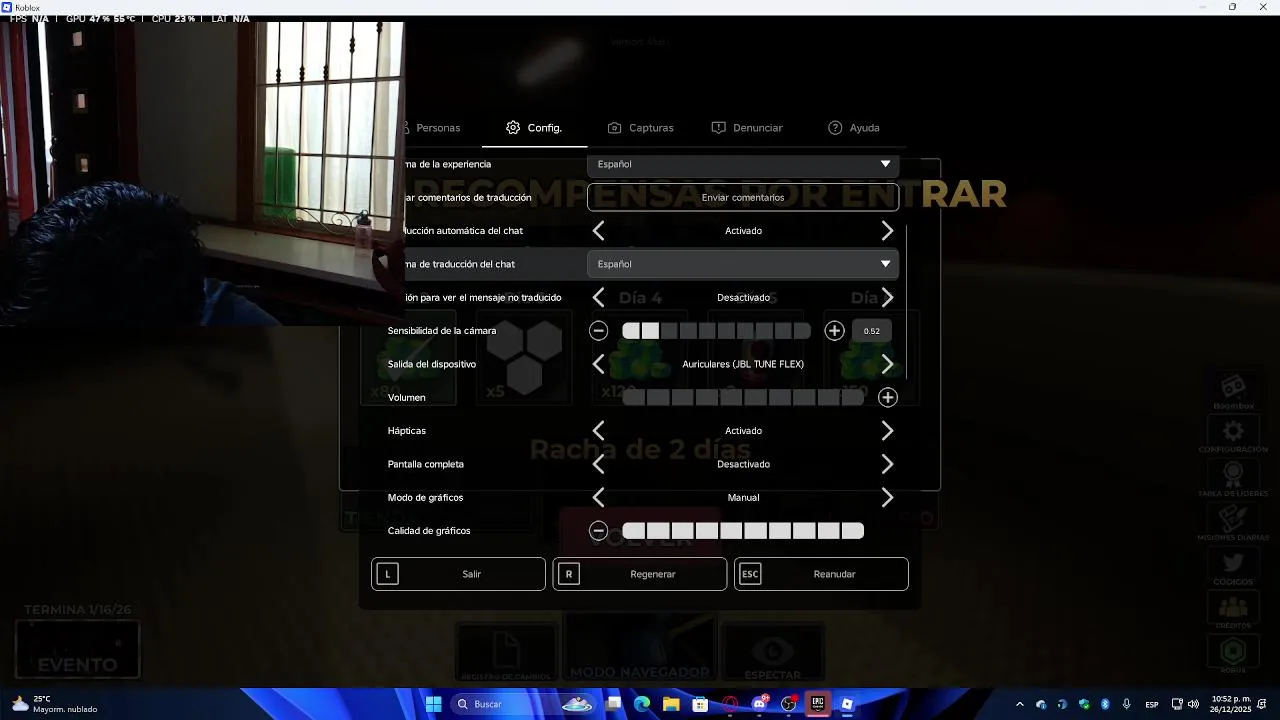Open Registro de cambios button
The height and width of the screenshot is (720, 1280).
tap(506, 653)
